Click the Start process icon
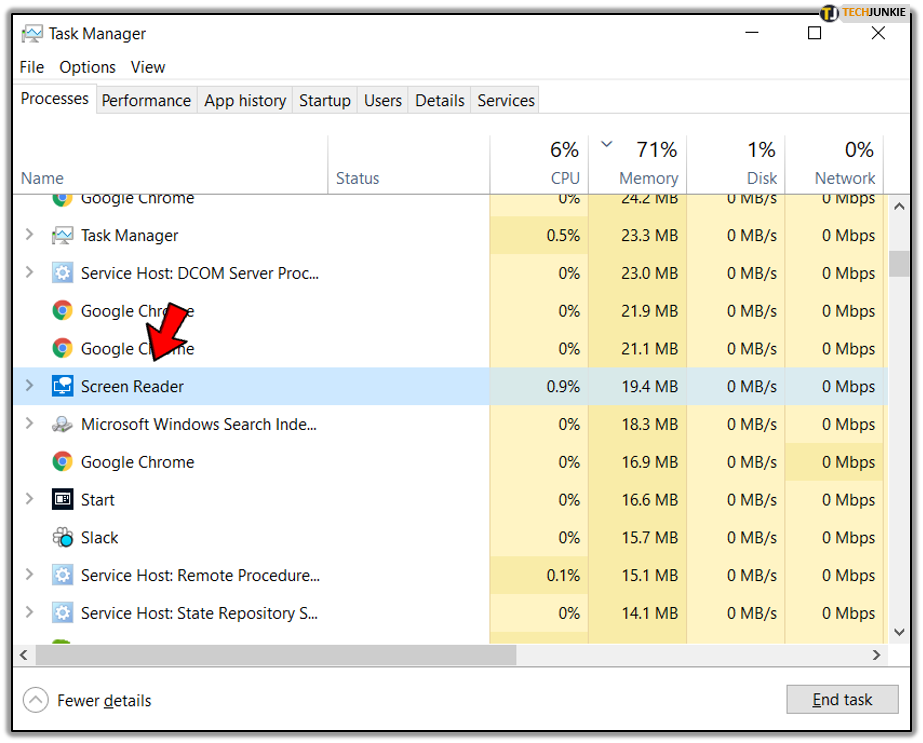This screenshot has width=923, height=743. [62, 499]
